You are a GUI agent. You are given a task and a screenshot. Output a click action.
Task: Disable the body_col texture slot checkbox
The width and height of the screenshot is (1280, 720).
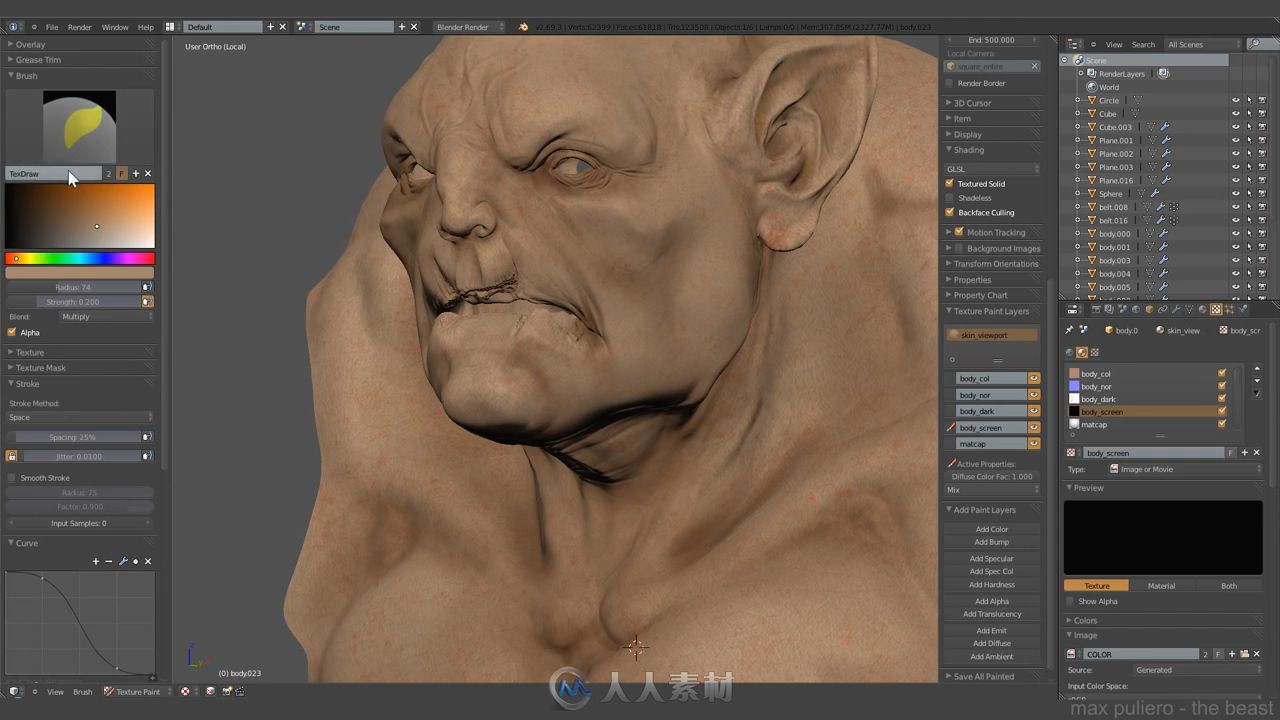point(1222,373)
